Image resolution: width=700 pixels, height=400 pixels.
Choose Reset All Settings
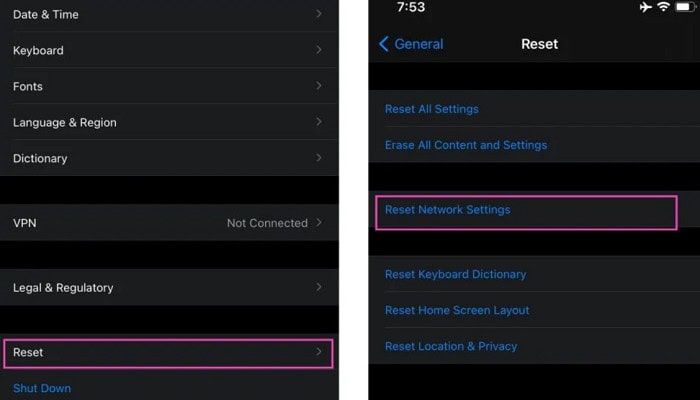(x=432, y=109)
